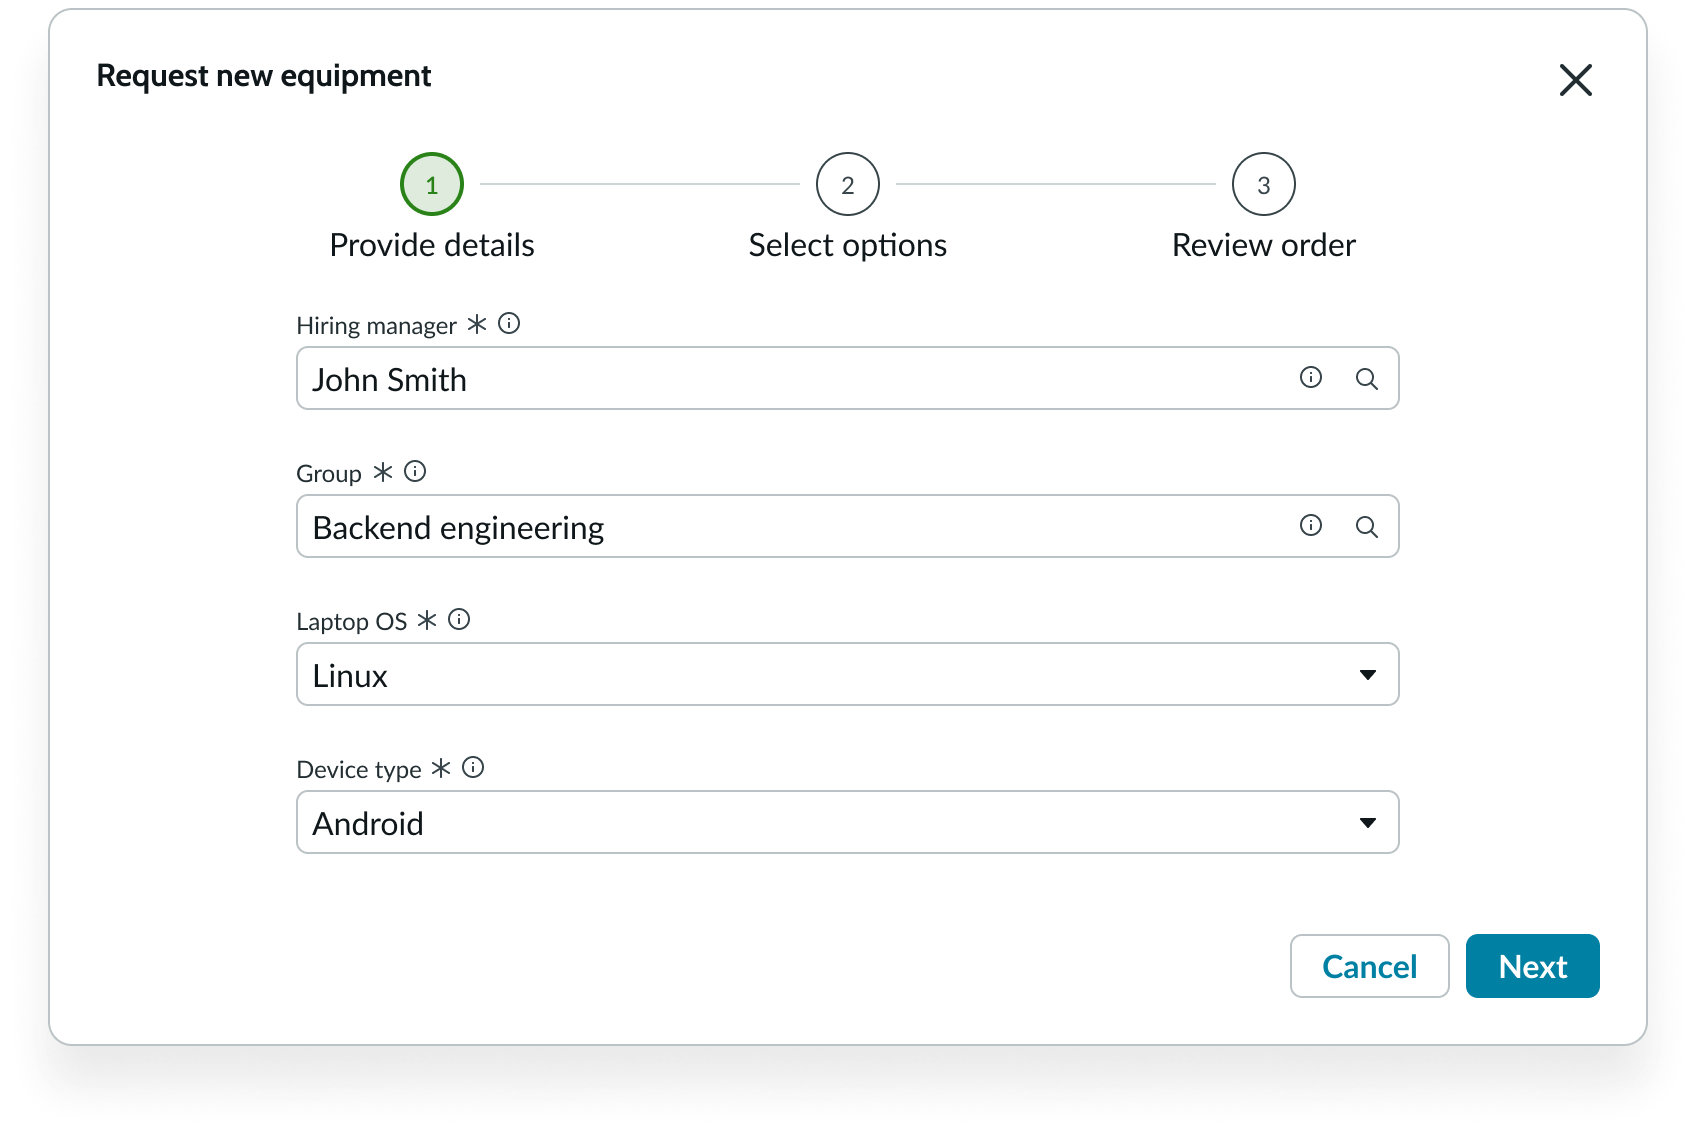Close the Request new equipment dialog
This screenshot has height=1134, width=1696.
pos(1575,80)
